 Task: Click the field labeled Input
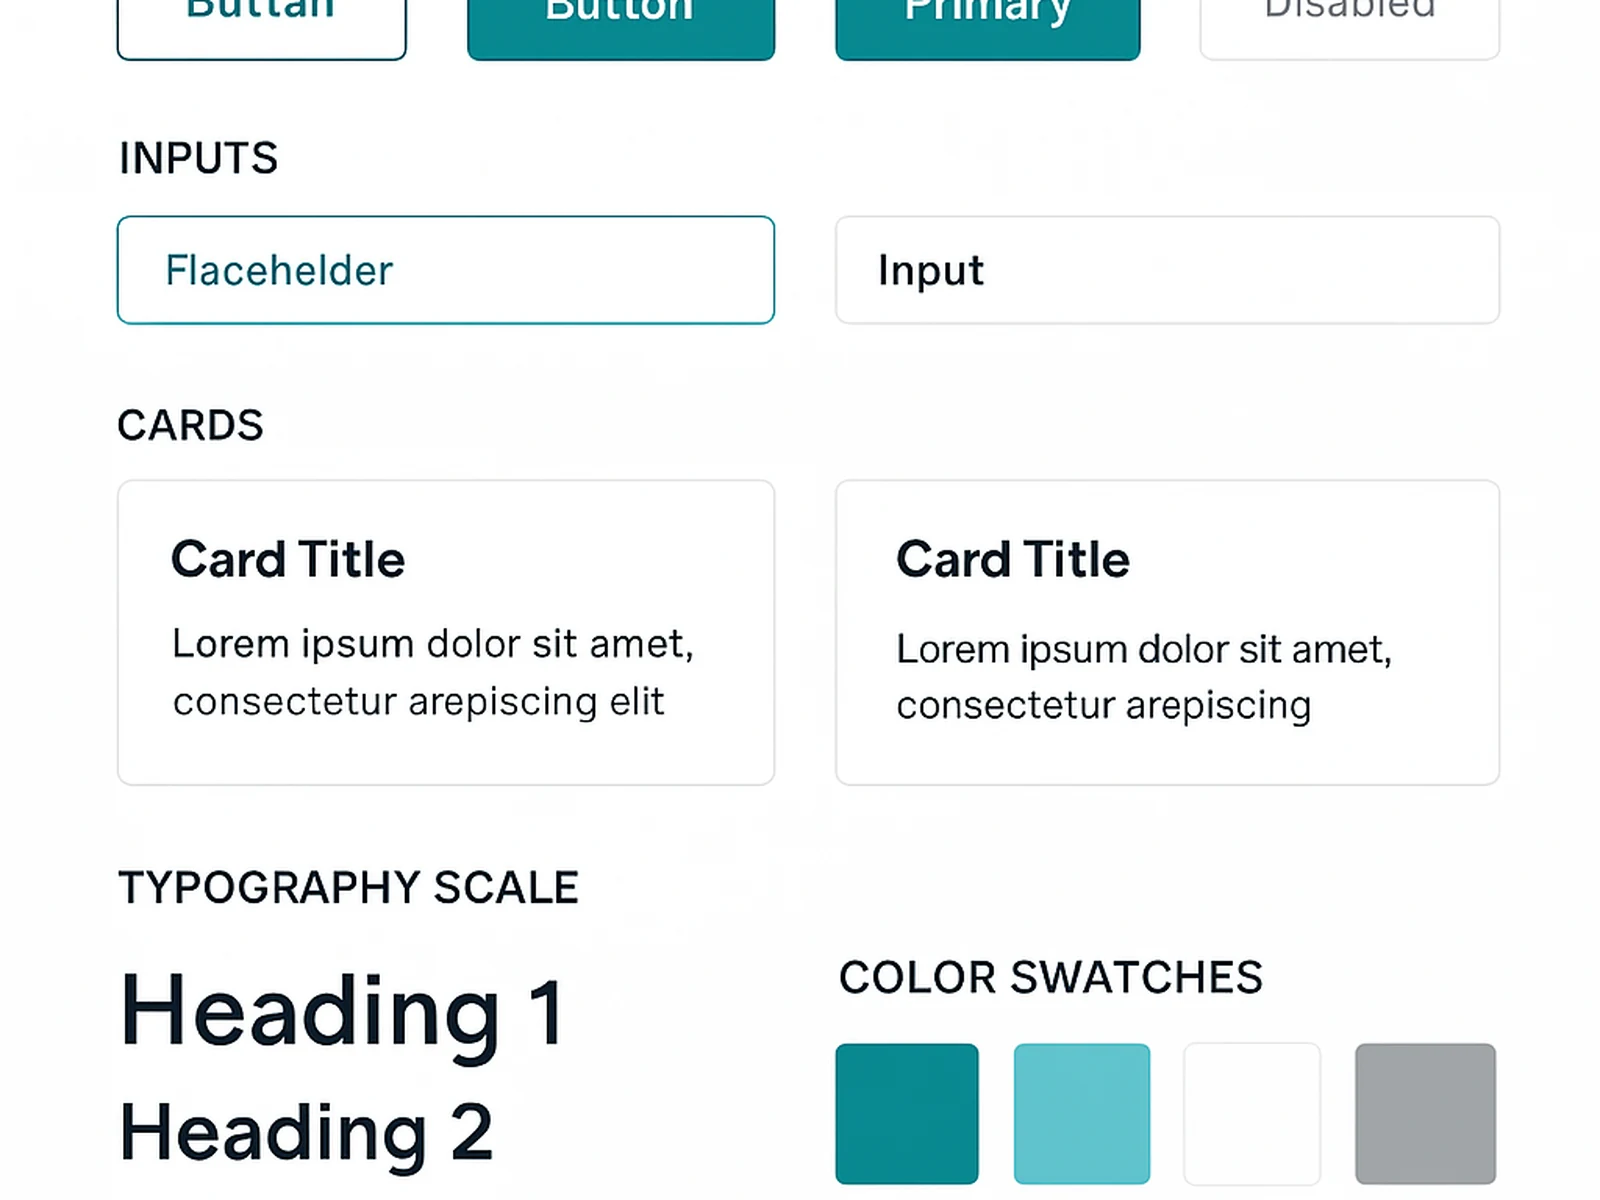(1167, 270)
